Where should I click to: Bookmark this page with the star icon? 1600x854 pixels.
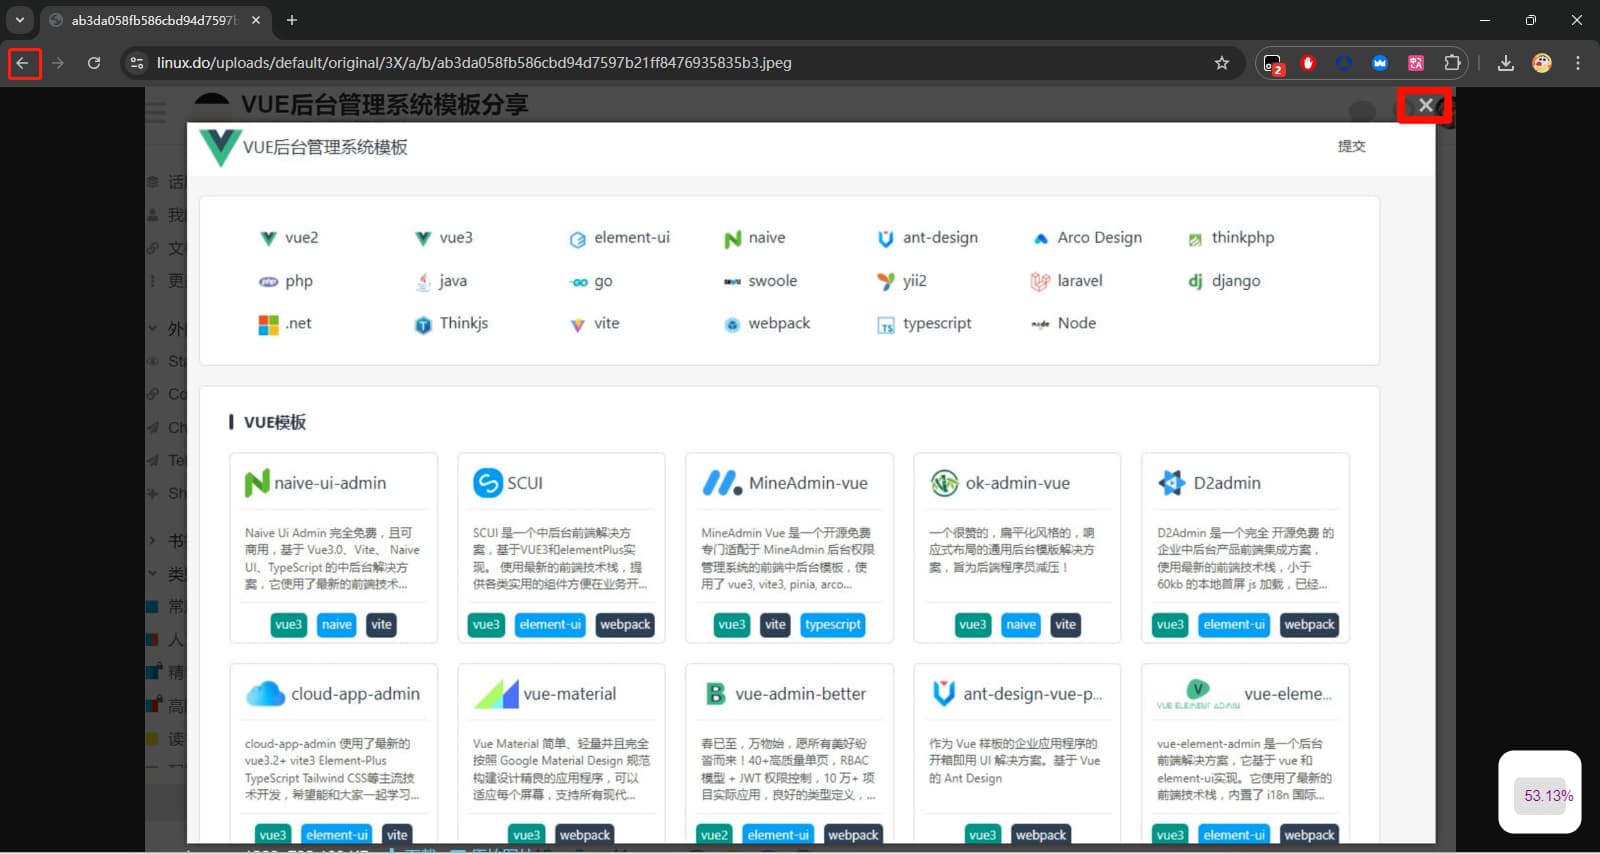[x=1221, y=63]
